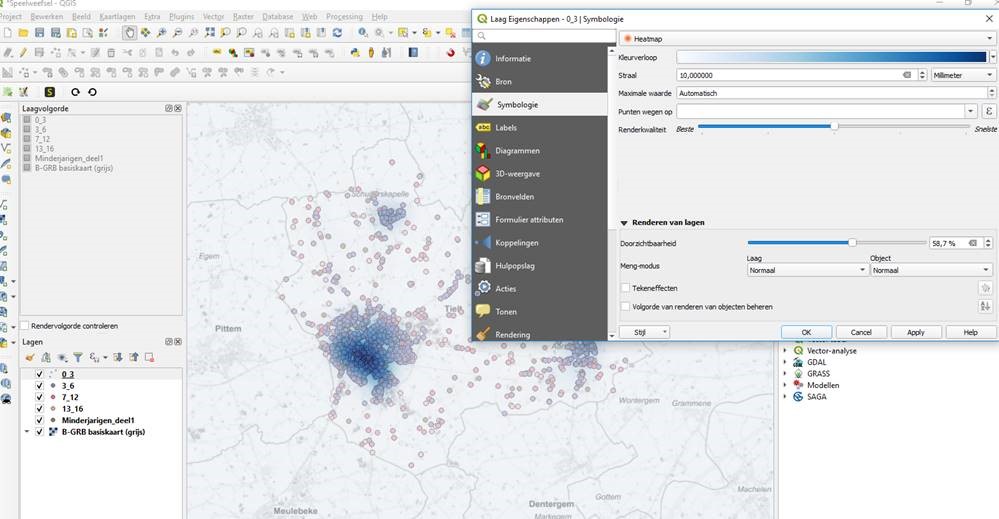Open the Laag blend mode dropdown
This screenshot has height=519, width=999.
click(807, 271)
